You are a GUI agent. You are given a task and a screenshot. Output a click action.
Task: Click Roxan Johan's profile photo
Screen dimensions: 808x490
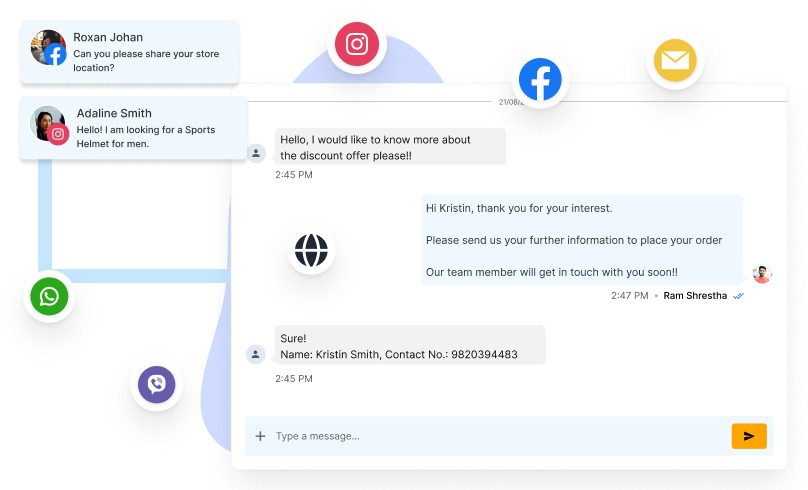[x=48, y=47]
